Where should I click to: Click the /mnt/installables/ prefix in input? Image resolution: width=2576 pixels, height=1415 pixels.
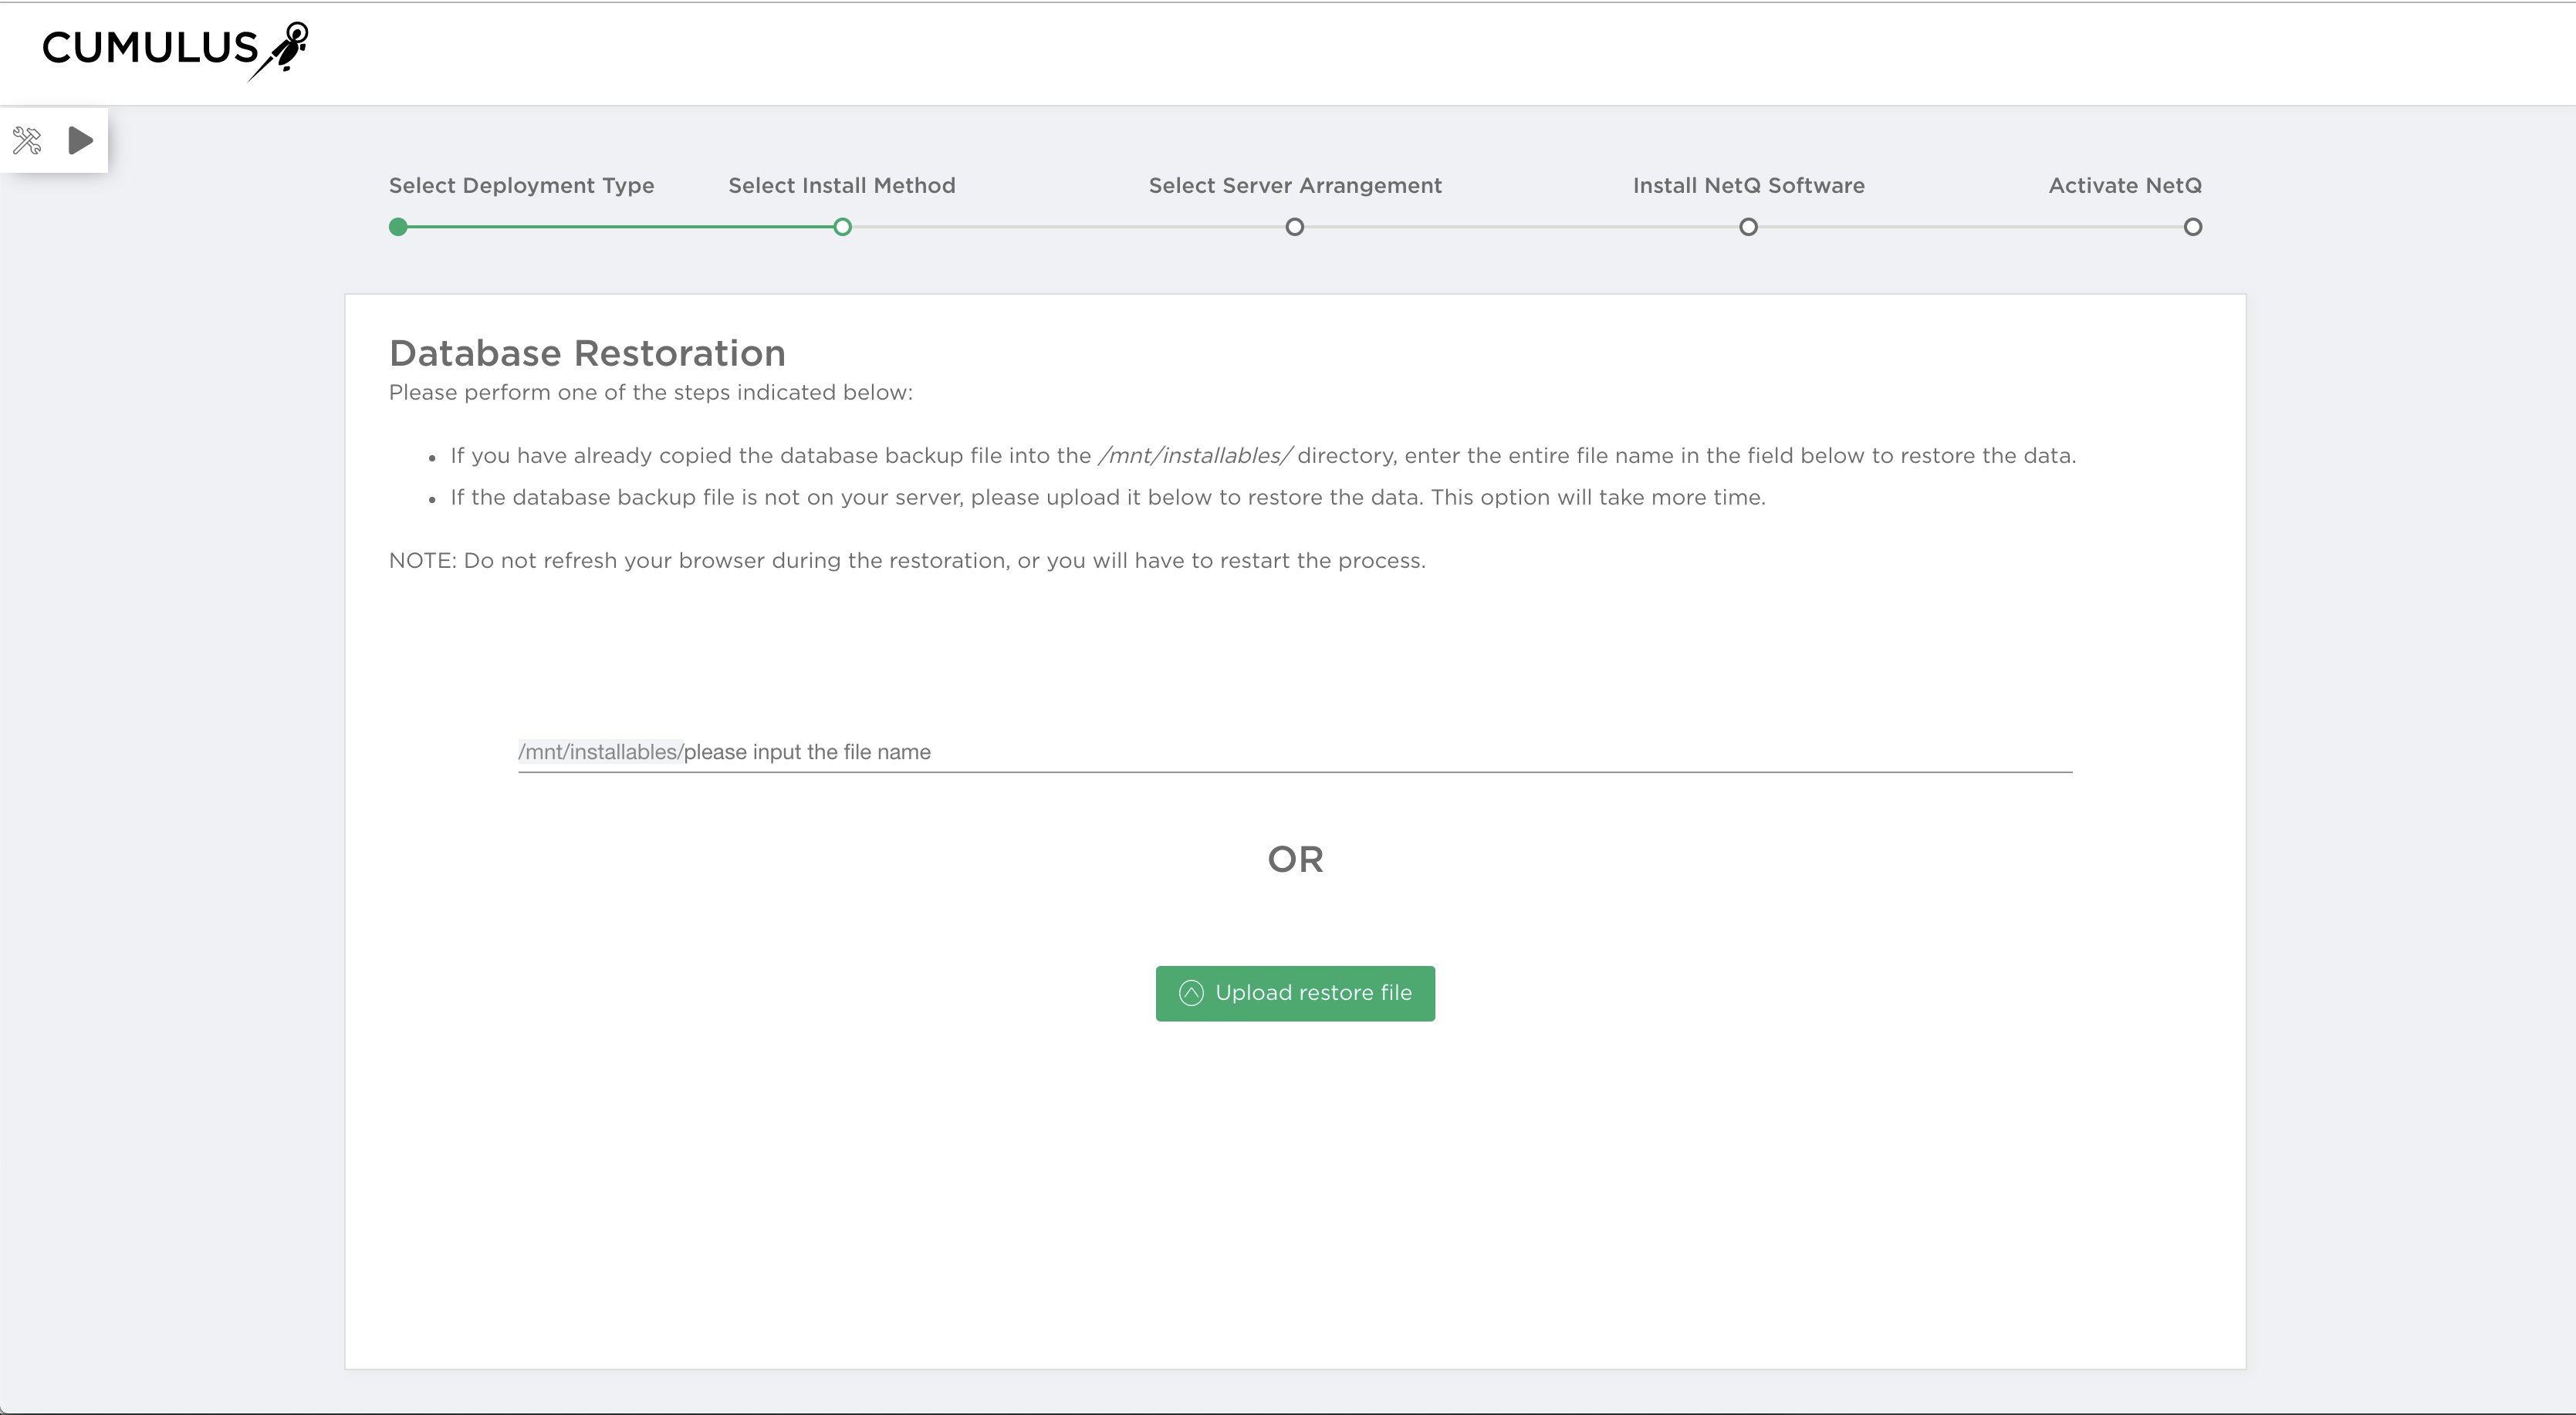pyautogui.click(x=600, y=752)
